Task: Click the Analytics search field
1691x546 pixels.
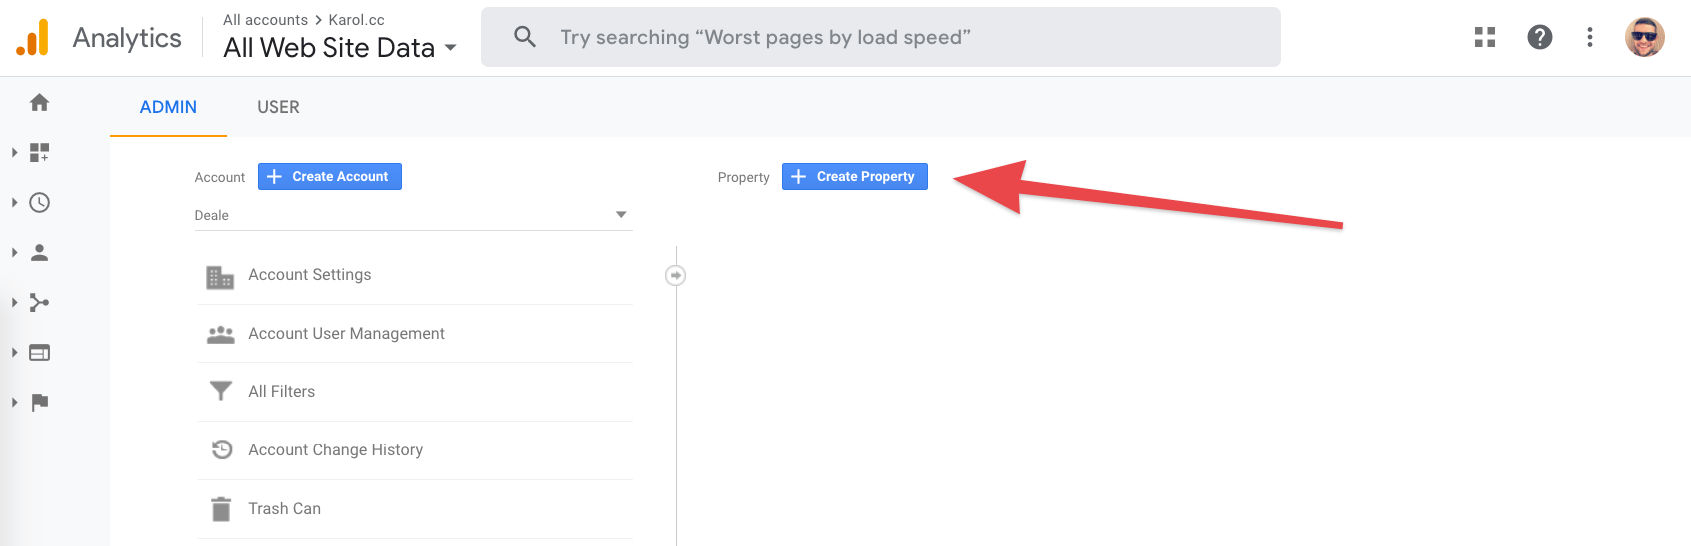Action: coord(881,37)
